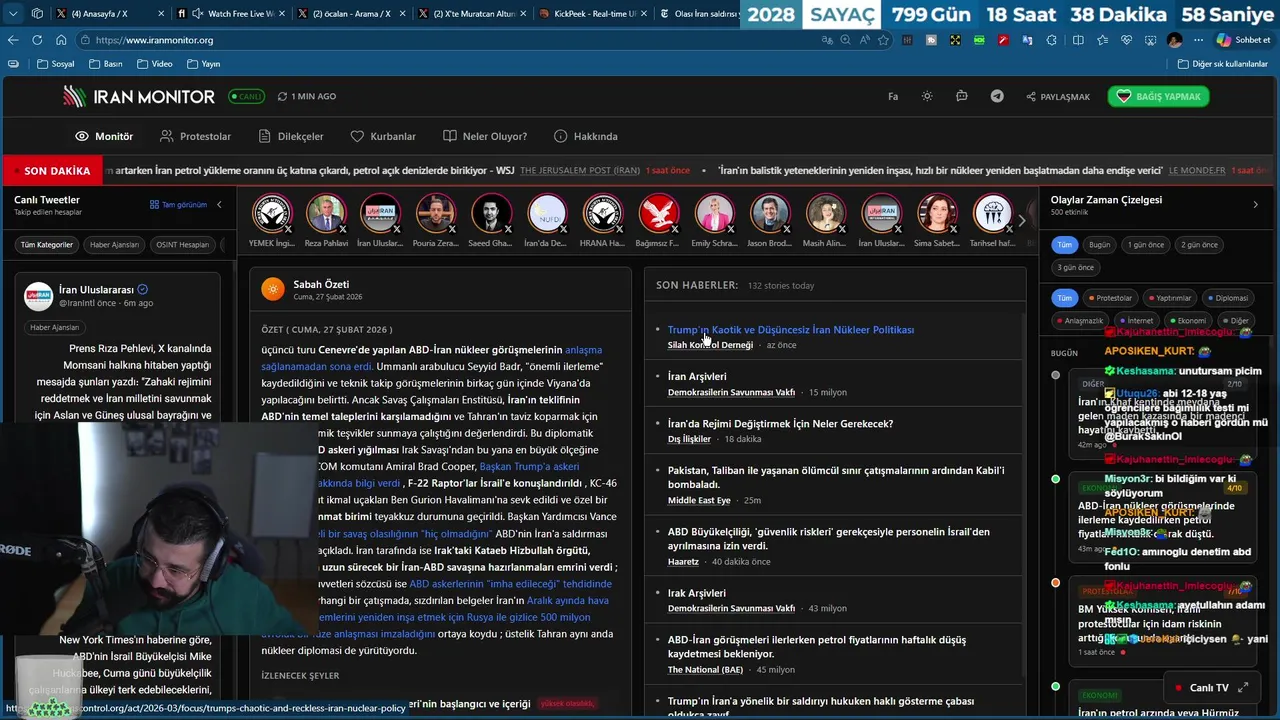Open the Protestolar tab
This screenshot has width=1280, height=720.
point(195,136)
